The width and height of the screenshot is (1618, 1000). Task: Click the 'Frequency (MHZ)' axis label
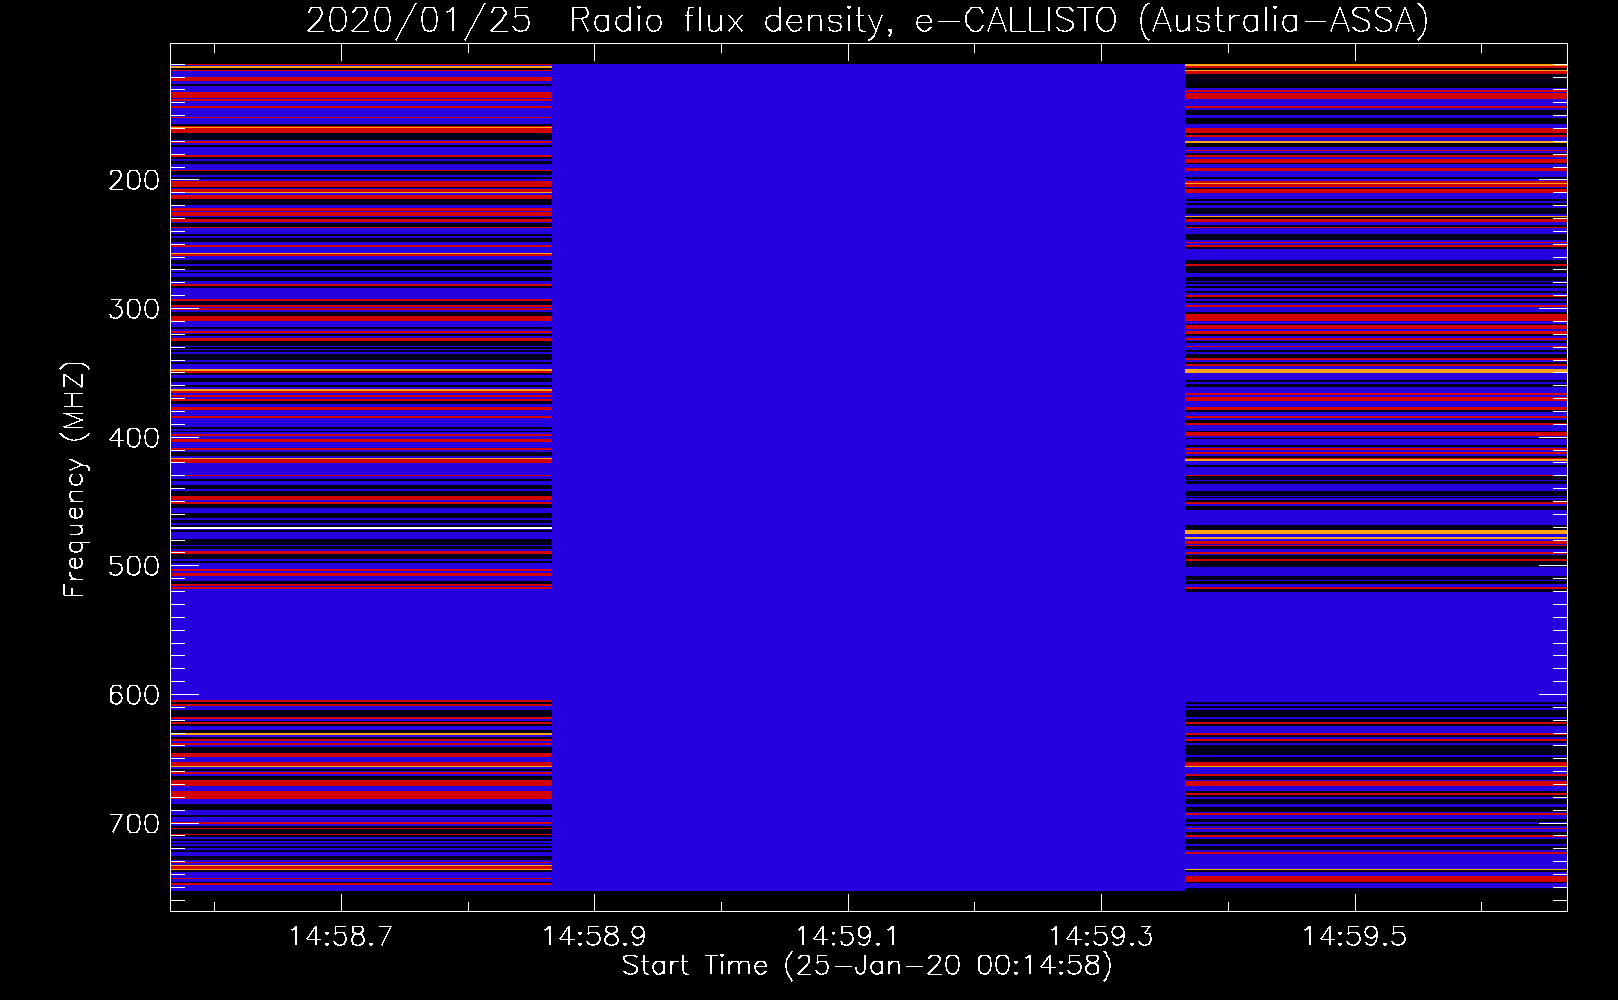tap(75, 479)
